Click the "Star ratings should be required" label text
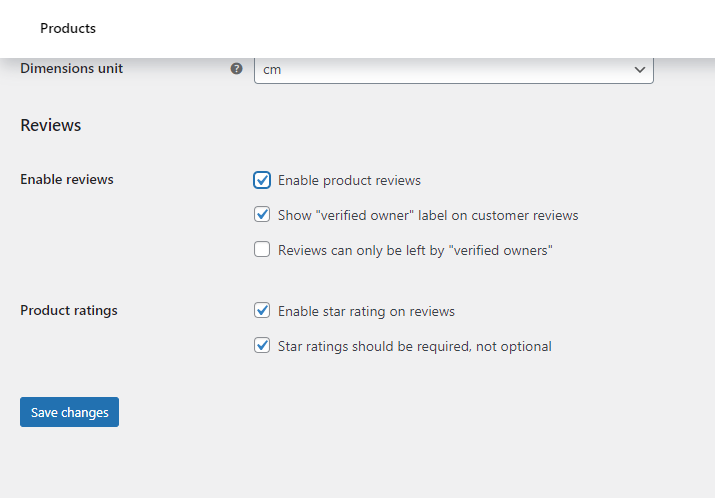Viewport: 715px width, 498px height. (414, 347)
